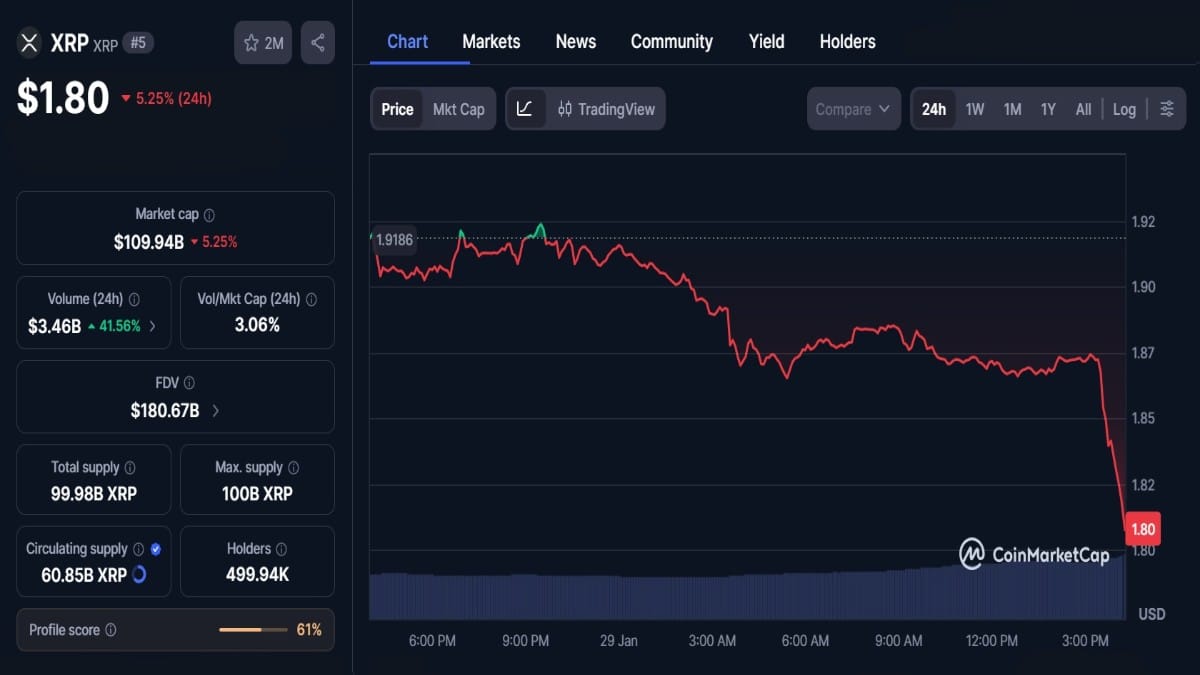Open the Holders tab
The width and height of the screenshot is (1200, 675).
click(x=848, y=41)
